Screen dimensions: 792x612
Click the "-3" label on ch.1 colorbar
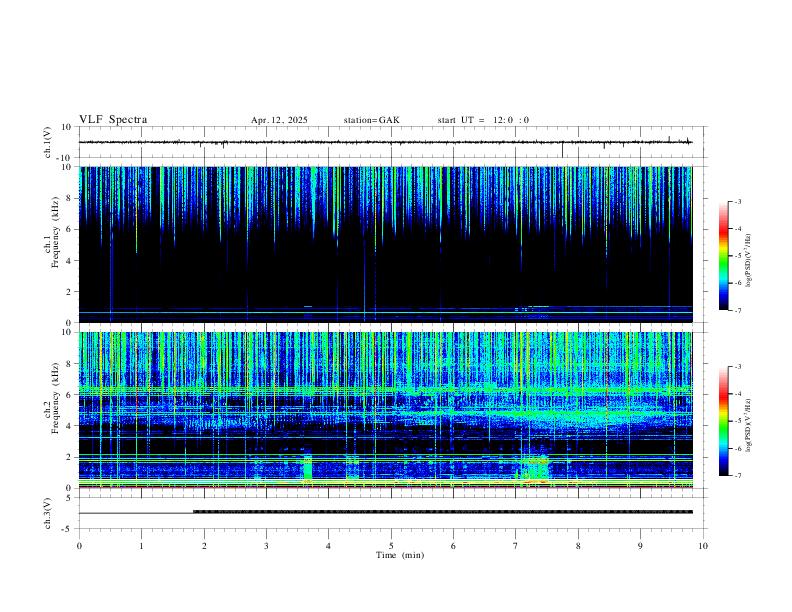pos(737,201)
